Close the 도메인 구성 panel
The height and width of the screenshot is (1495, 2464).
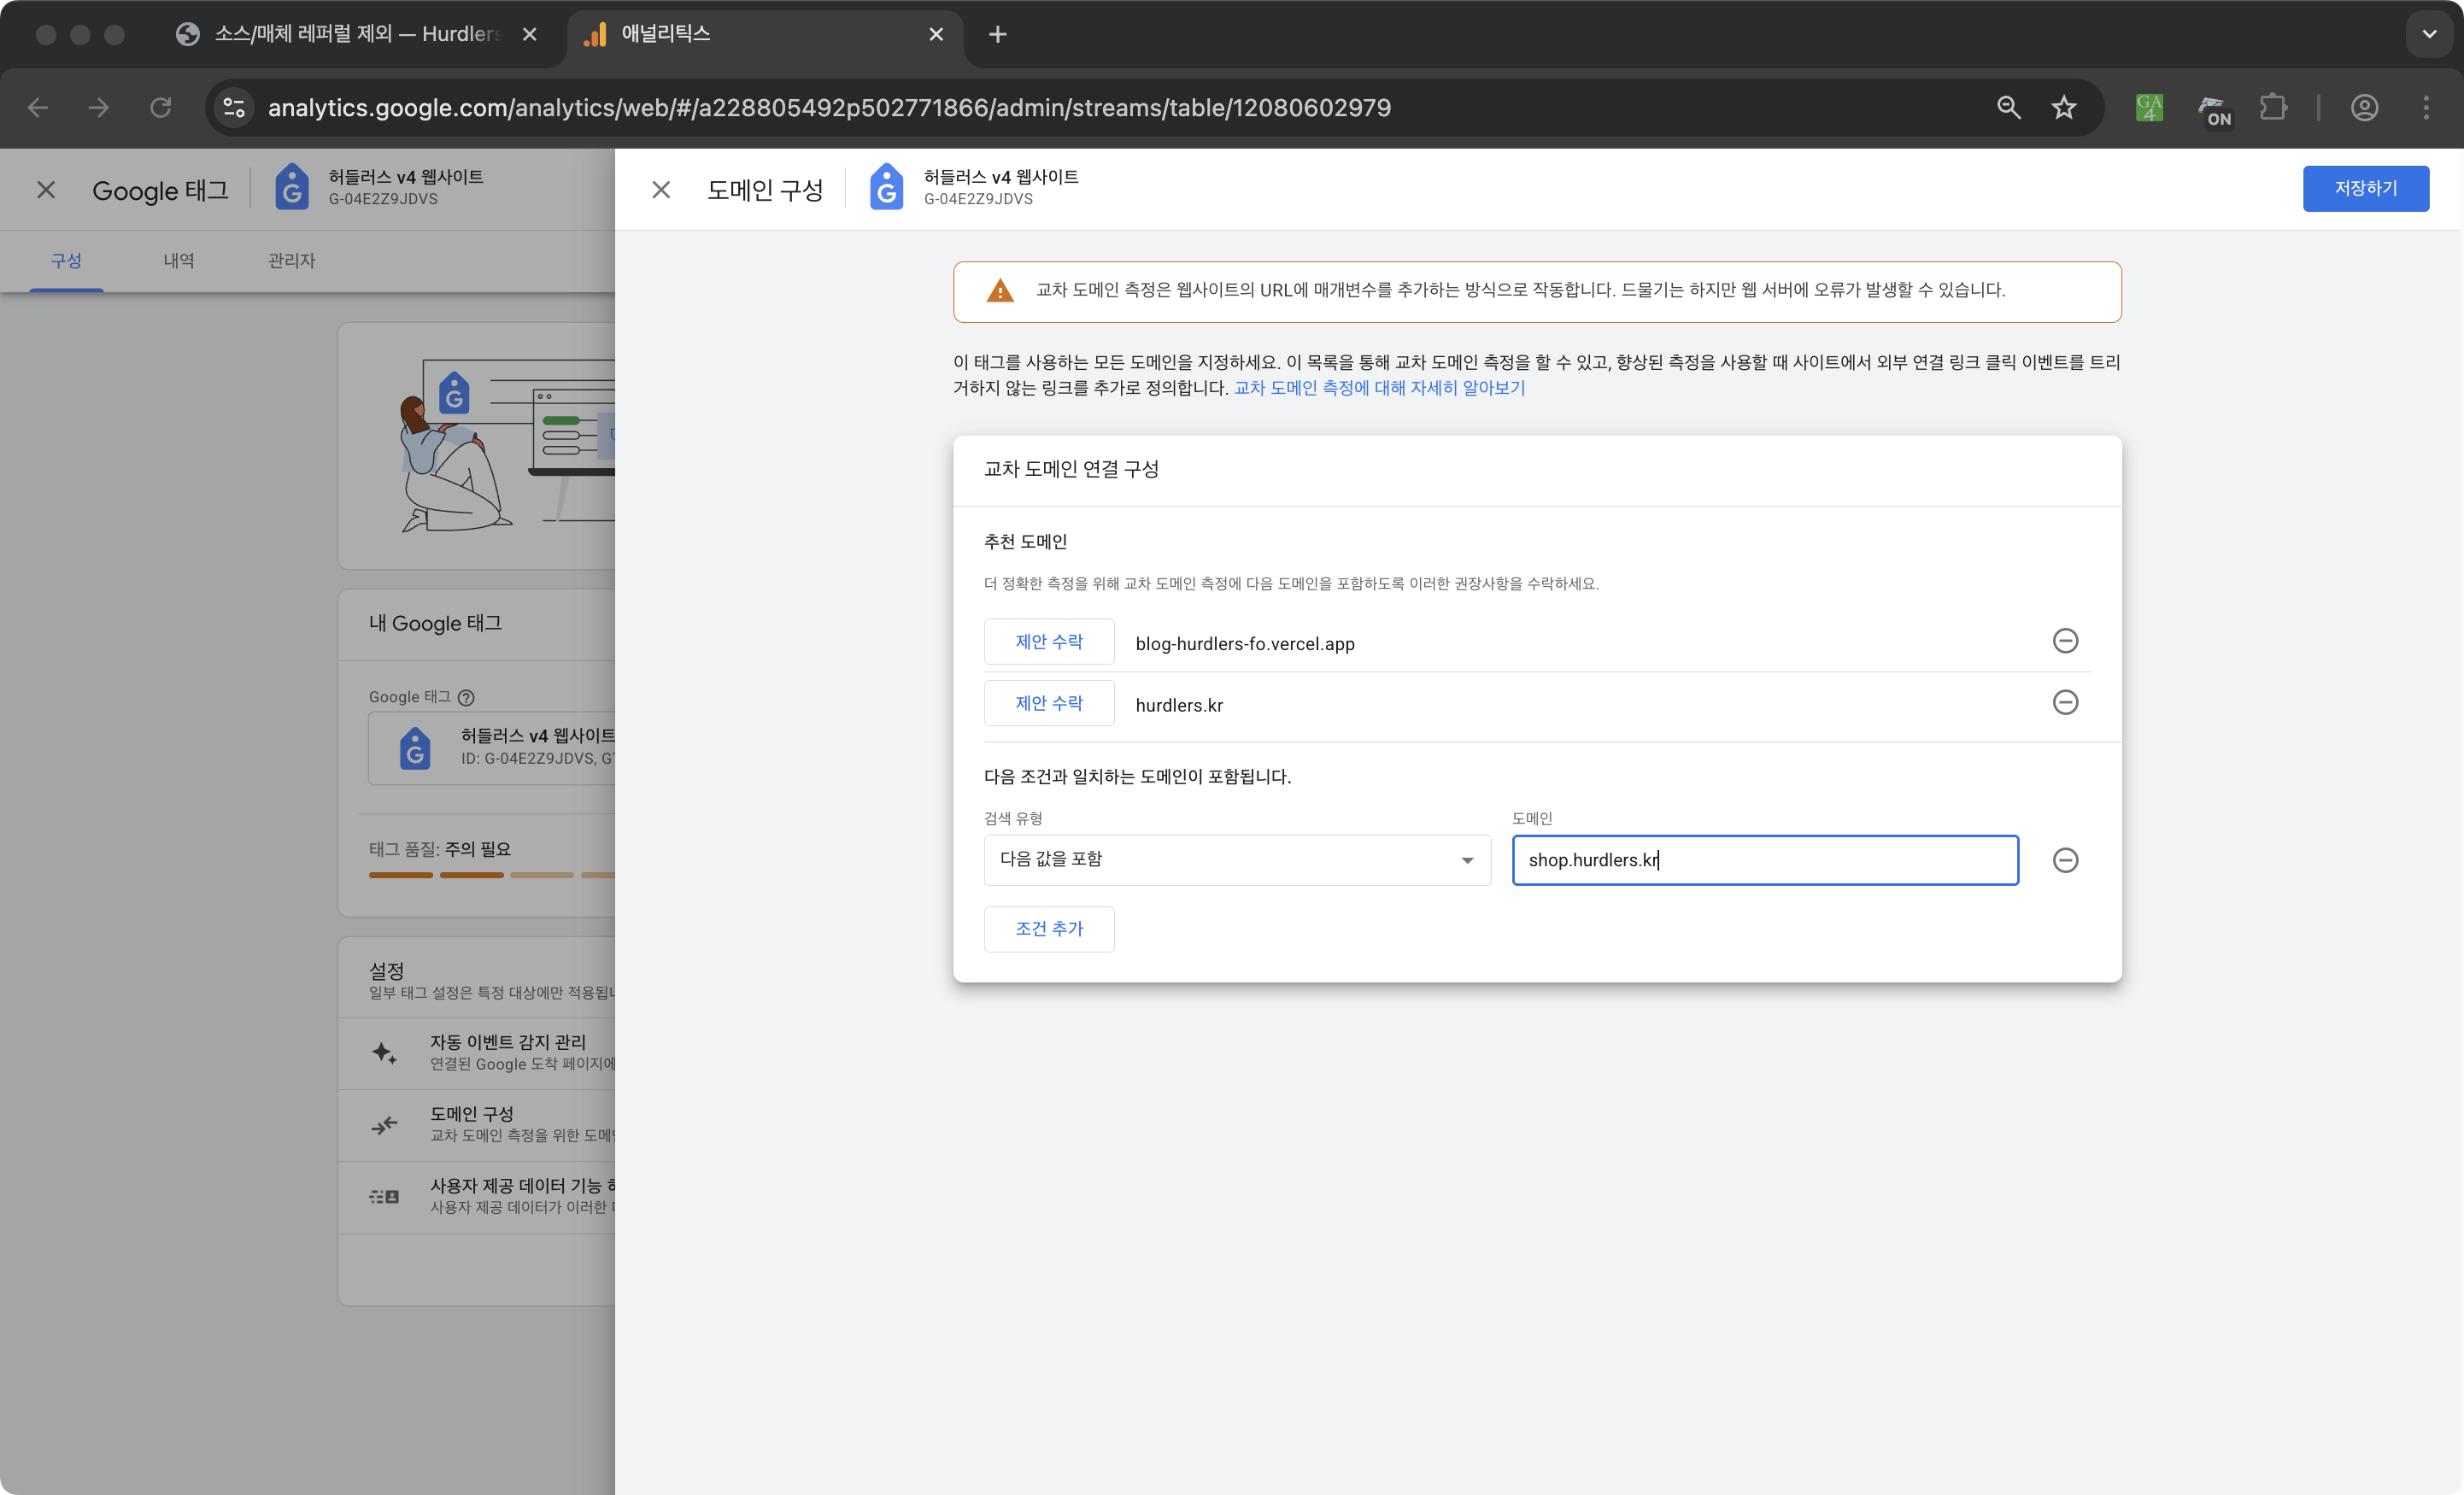click(x=661, y=189)
